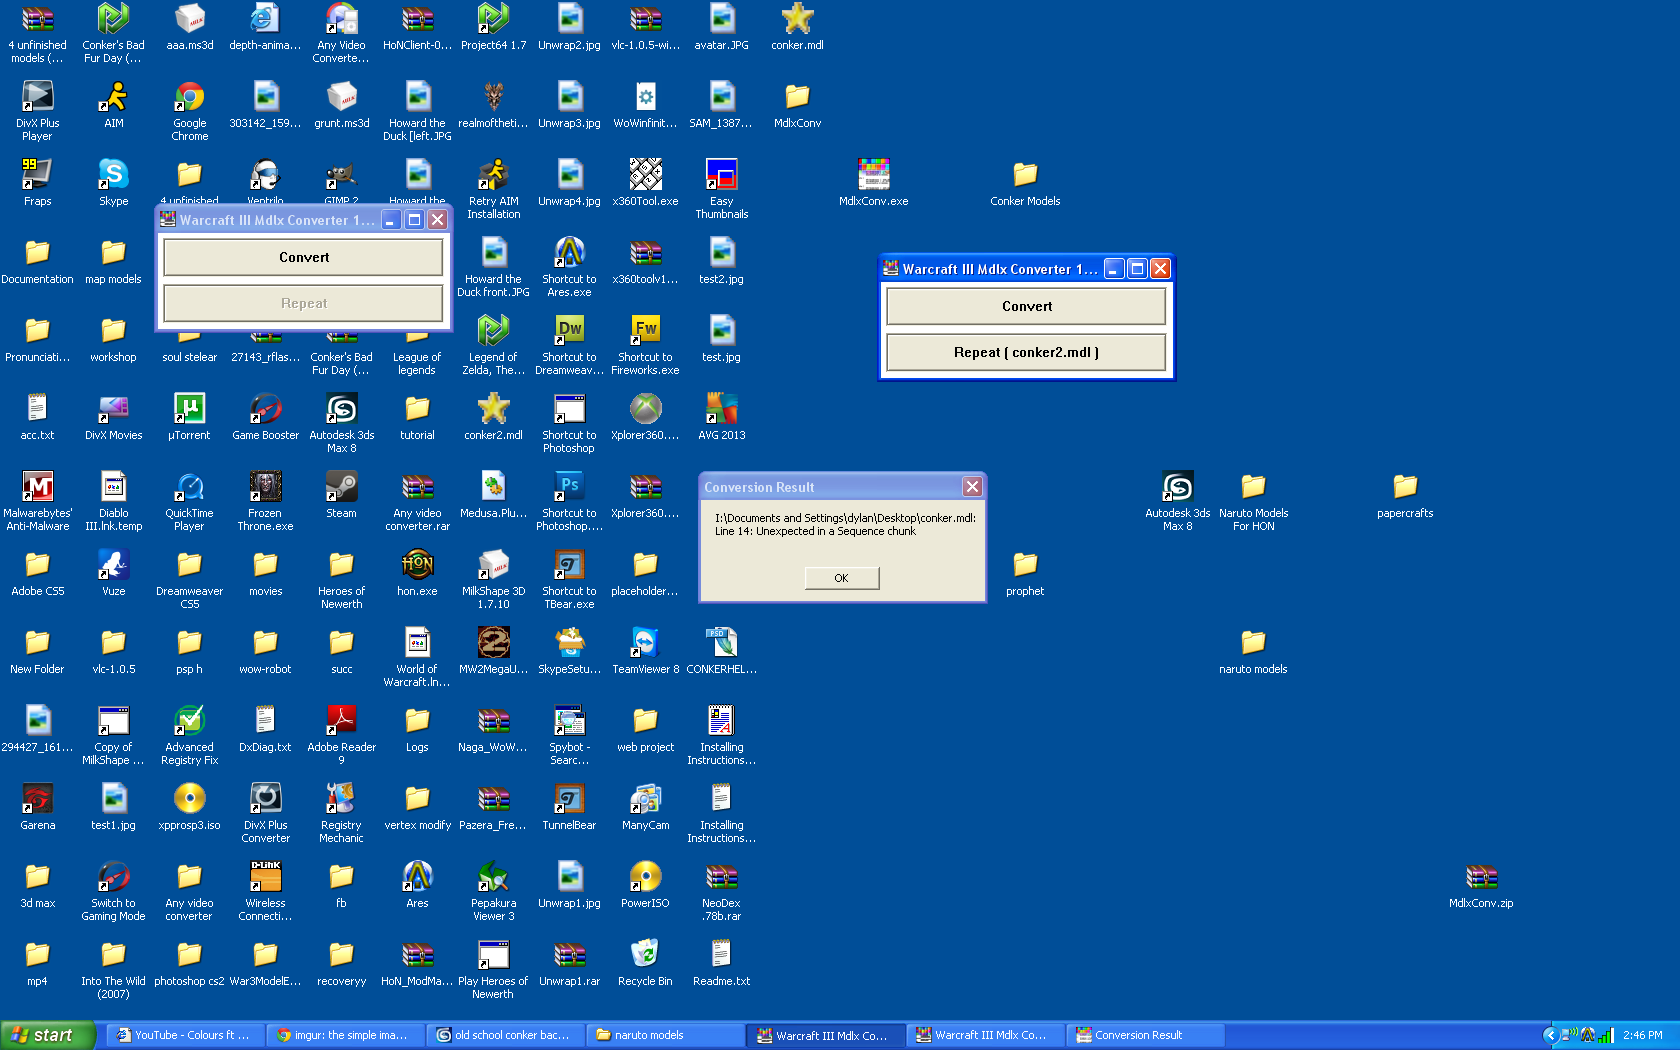Viewport: 1680px width, 1050px height.
Task: Click Convert in the left Mdlx Converter window
Action: (x=303, y=257)
